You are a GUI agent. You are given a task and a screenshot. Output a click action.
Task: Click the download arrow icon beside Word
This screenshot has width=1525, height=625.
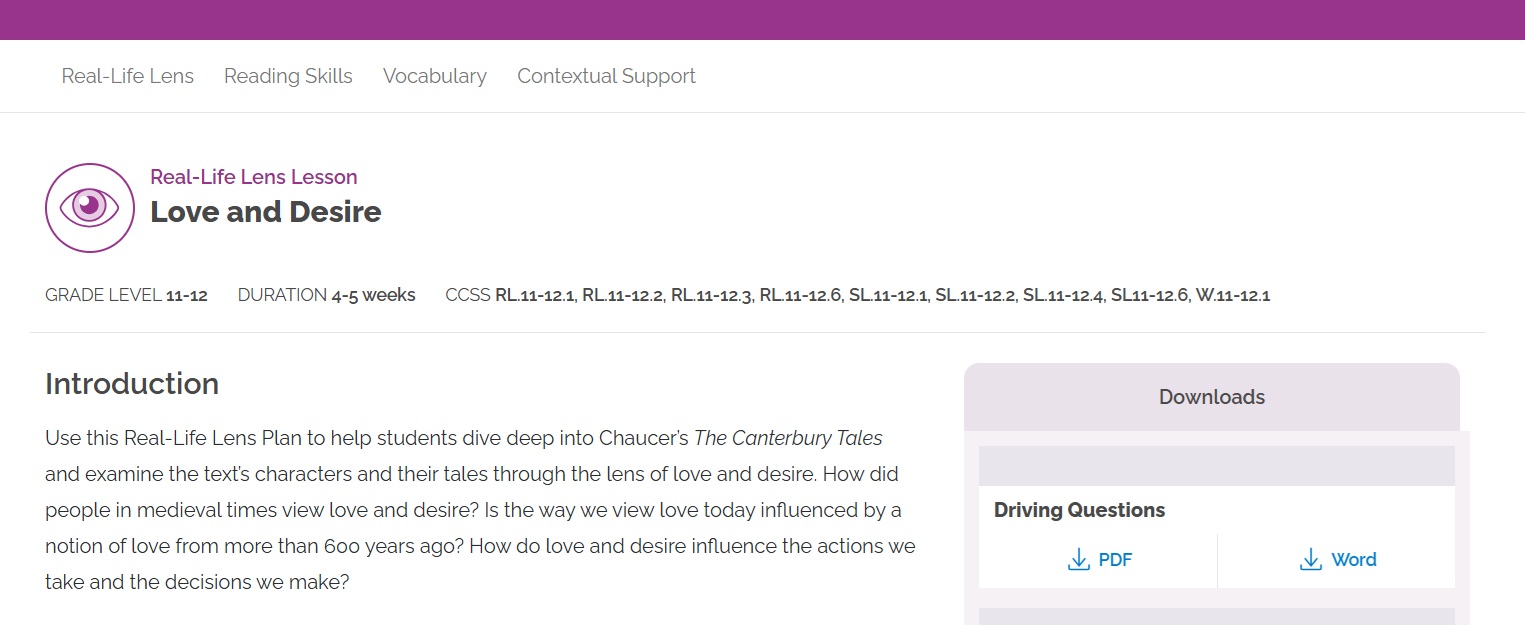pos(1310,560)
